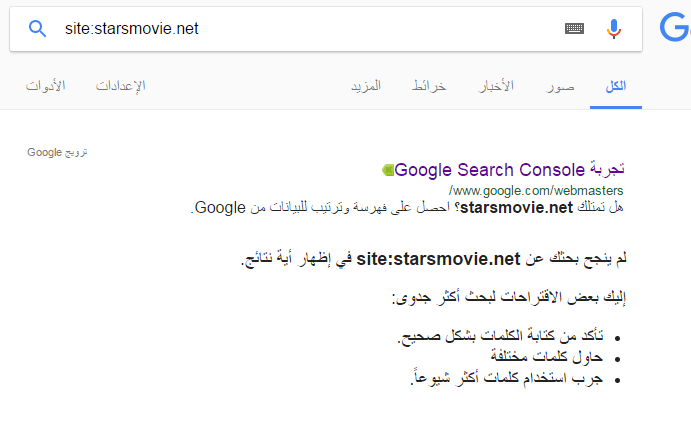691x440 pixels.
Task: Click the green icon beside Search Console title
Action: pyautogui.click(x=387, y=170)
